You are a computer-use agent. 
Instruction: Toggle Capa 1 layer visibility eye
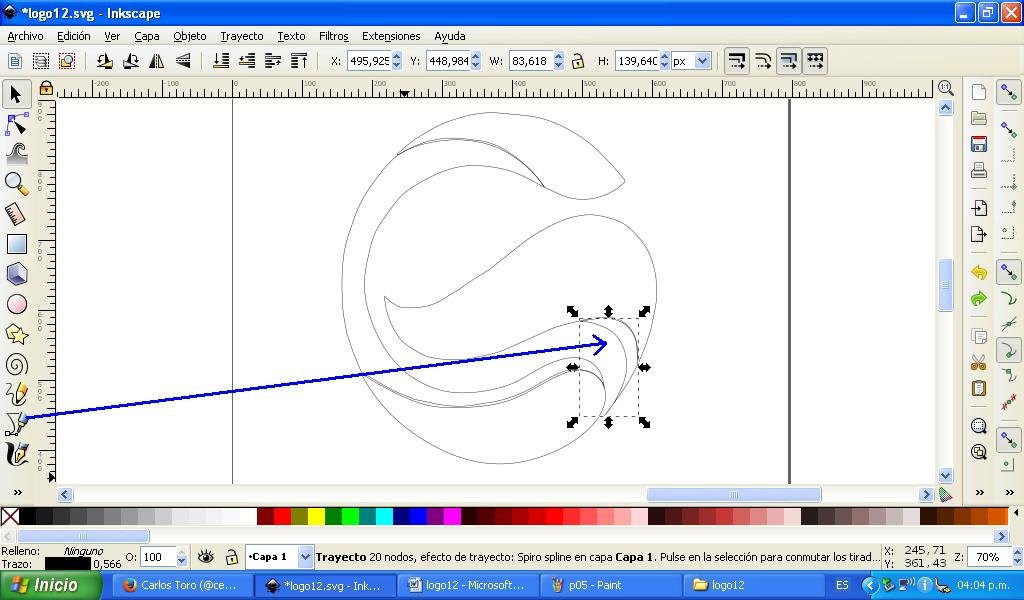pos(206,556)
